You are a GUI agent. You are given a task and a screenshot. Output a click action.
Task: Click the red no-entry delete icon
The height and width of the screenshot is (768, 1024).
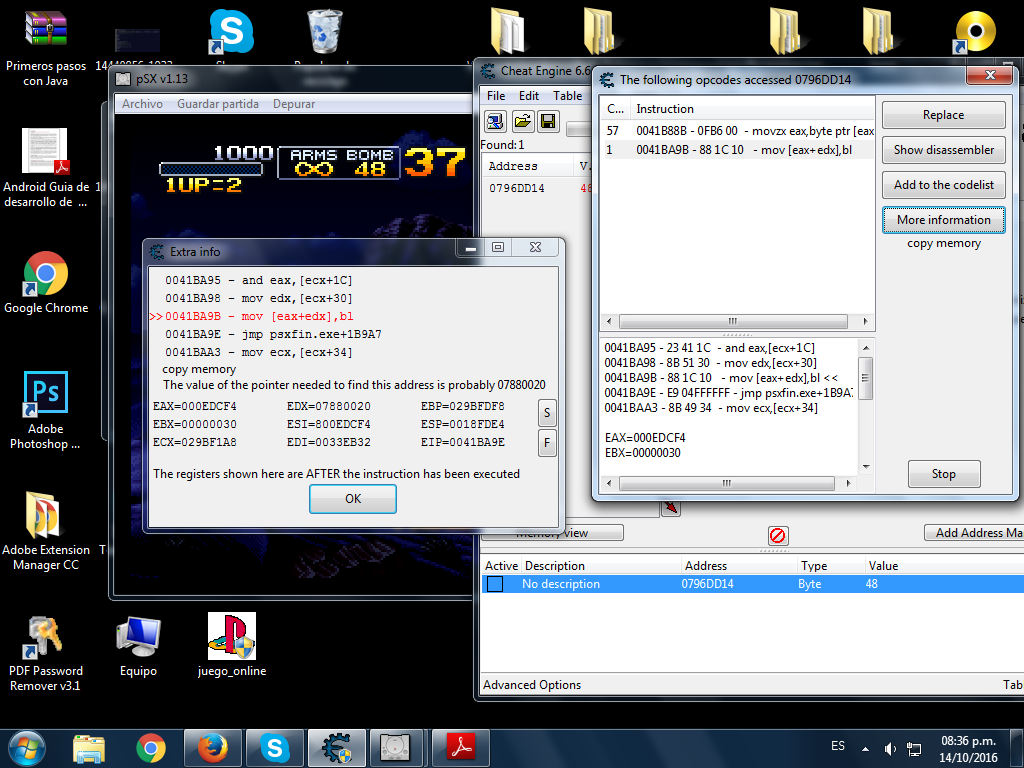tap(777, 535)
